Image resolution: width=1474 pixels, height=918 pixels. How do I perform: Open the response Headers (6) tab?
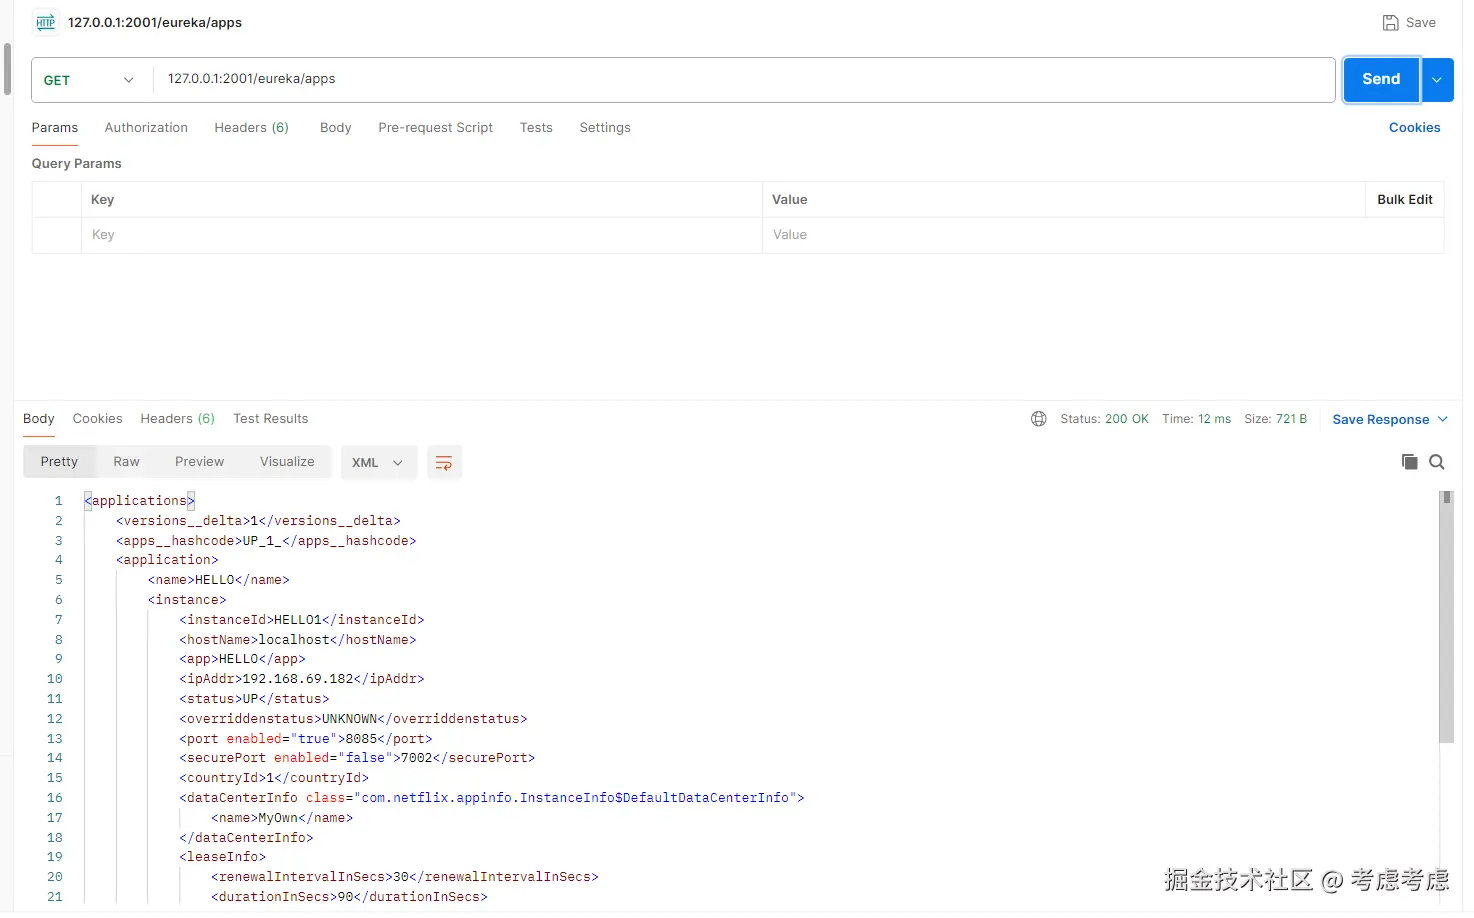click(x=177, y=419)
